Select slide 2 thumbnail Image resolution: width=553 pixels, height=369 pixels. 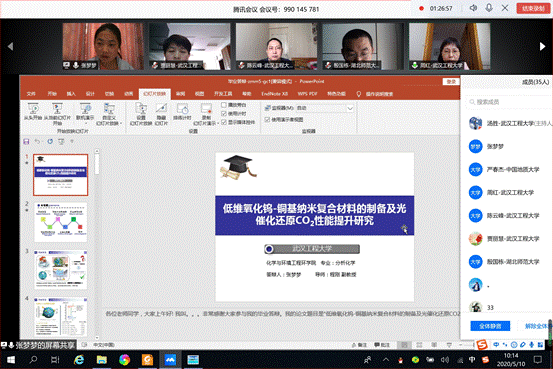point(61,222)
